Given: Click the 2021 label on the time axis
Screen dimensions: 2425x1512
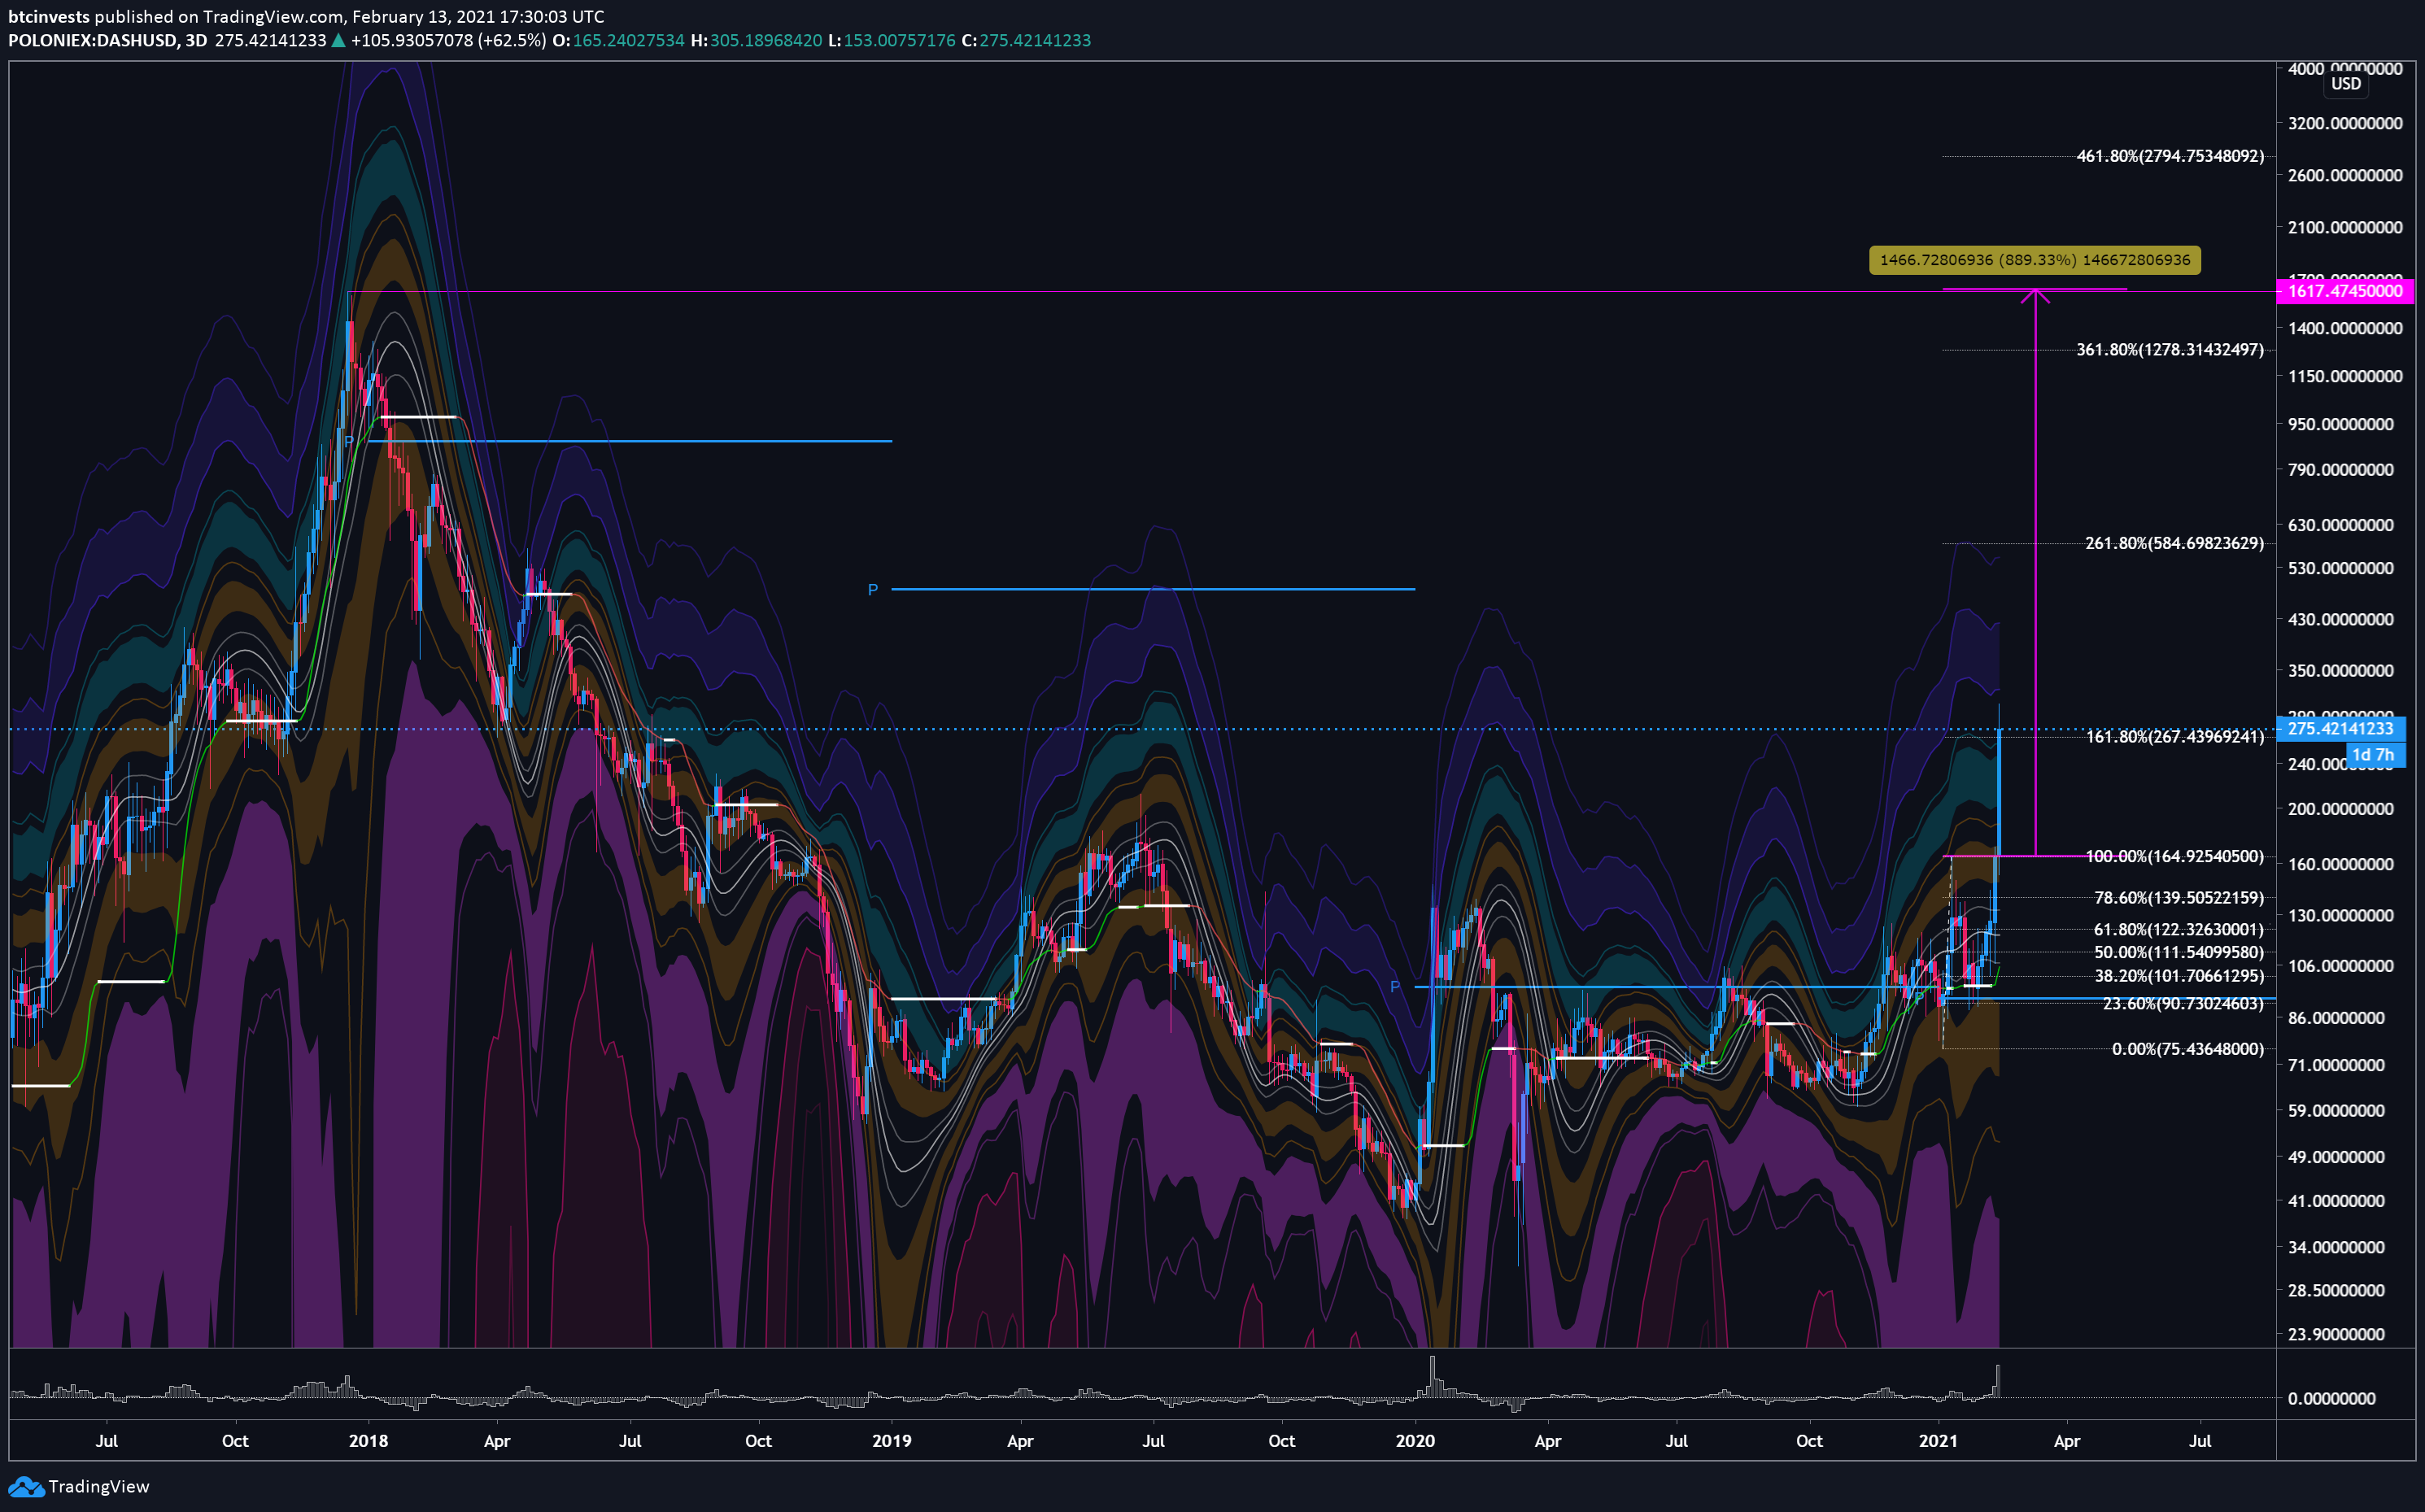Looking at the screenshot, I should 1939,1442.
